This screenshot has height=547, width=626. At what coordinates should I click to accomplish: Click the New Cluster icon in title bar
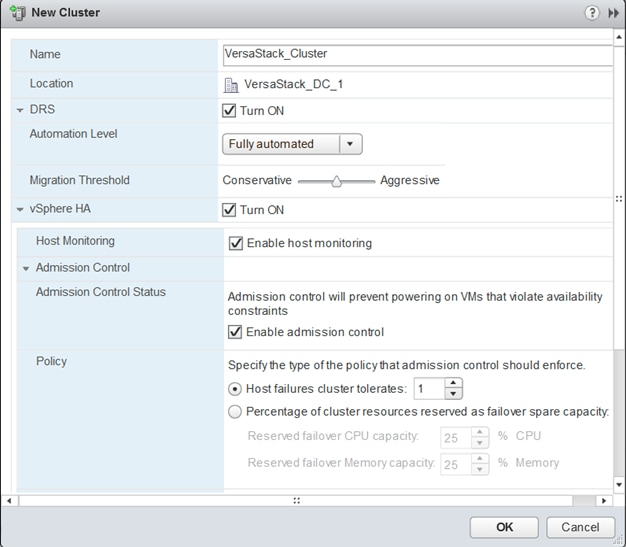(x=18, y=13)
